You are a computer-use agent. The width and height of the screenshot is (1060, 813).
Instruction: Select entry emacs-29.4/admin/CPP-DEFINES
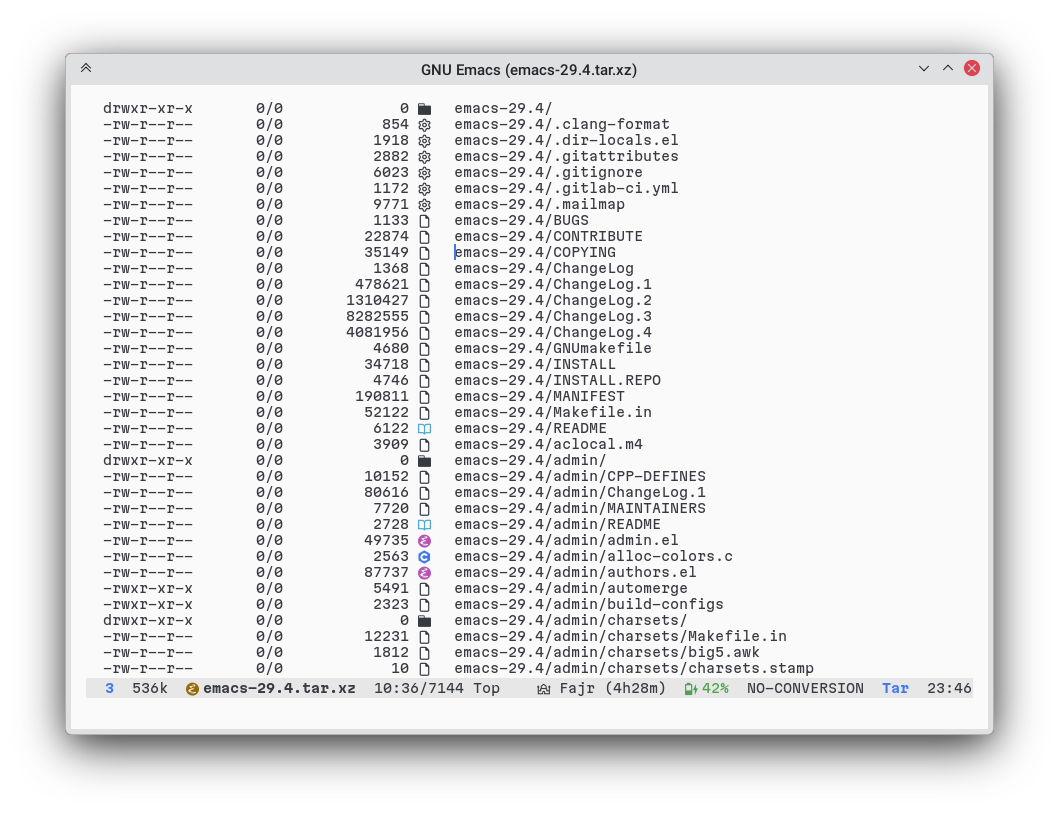click(579, 476)
